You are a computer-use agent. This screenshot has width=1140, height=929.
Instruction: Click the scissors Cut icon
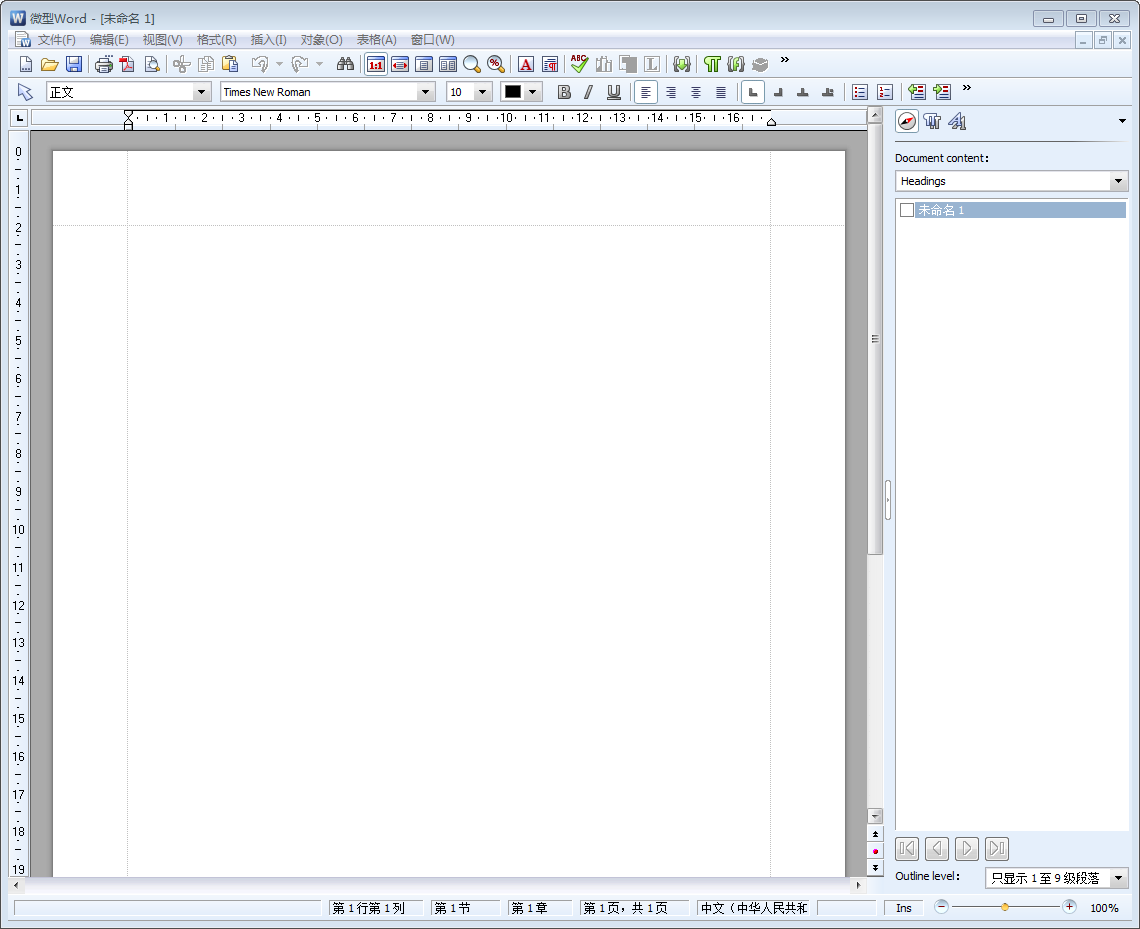(x=181, y=64)
